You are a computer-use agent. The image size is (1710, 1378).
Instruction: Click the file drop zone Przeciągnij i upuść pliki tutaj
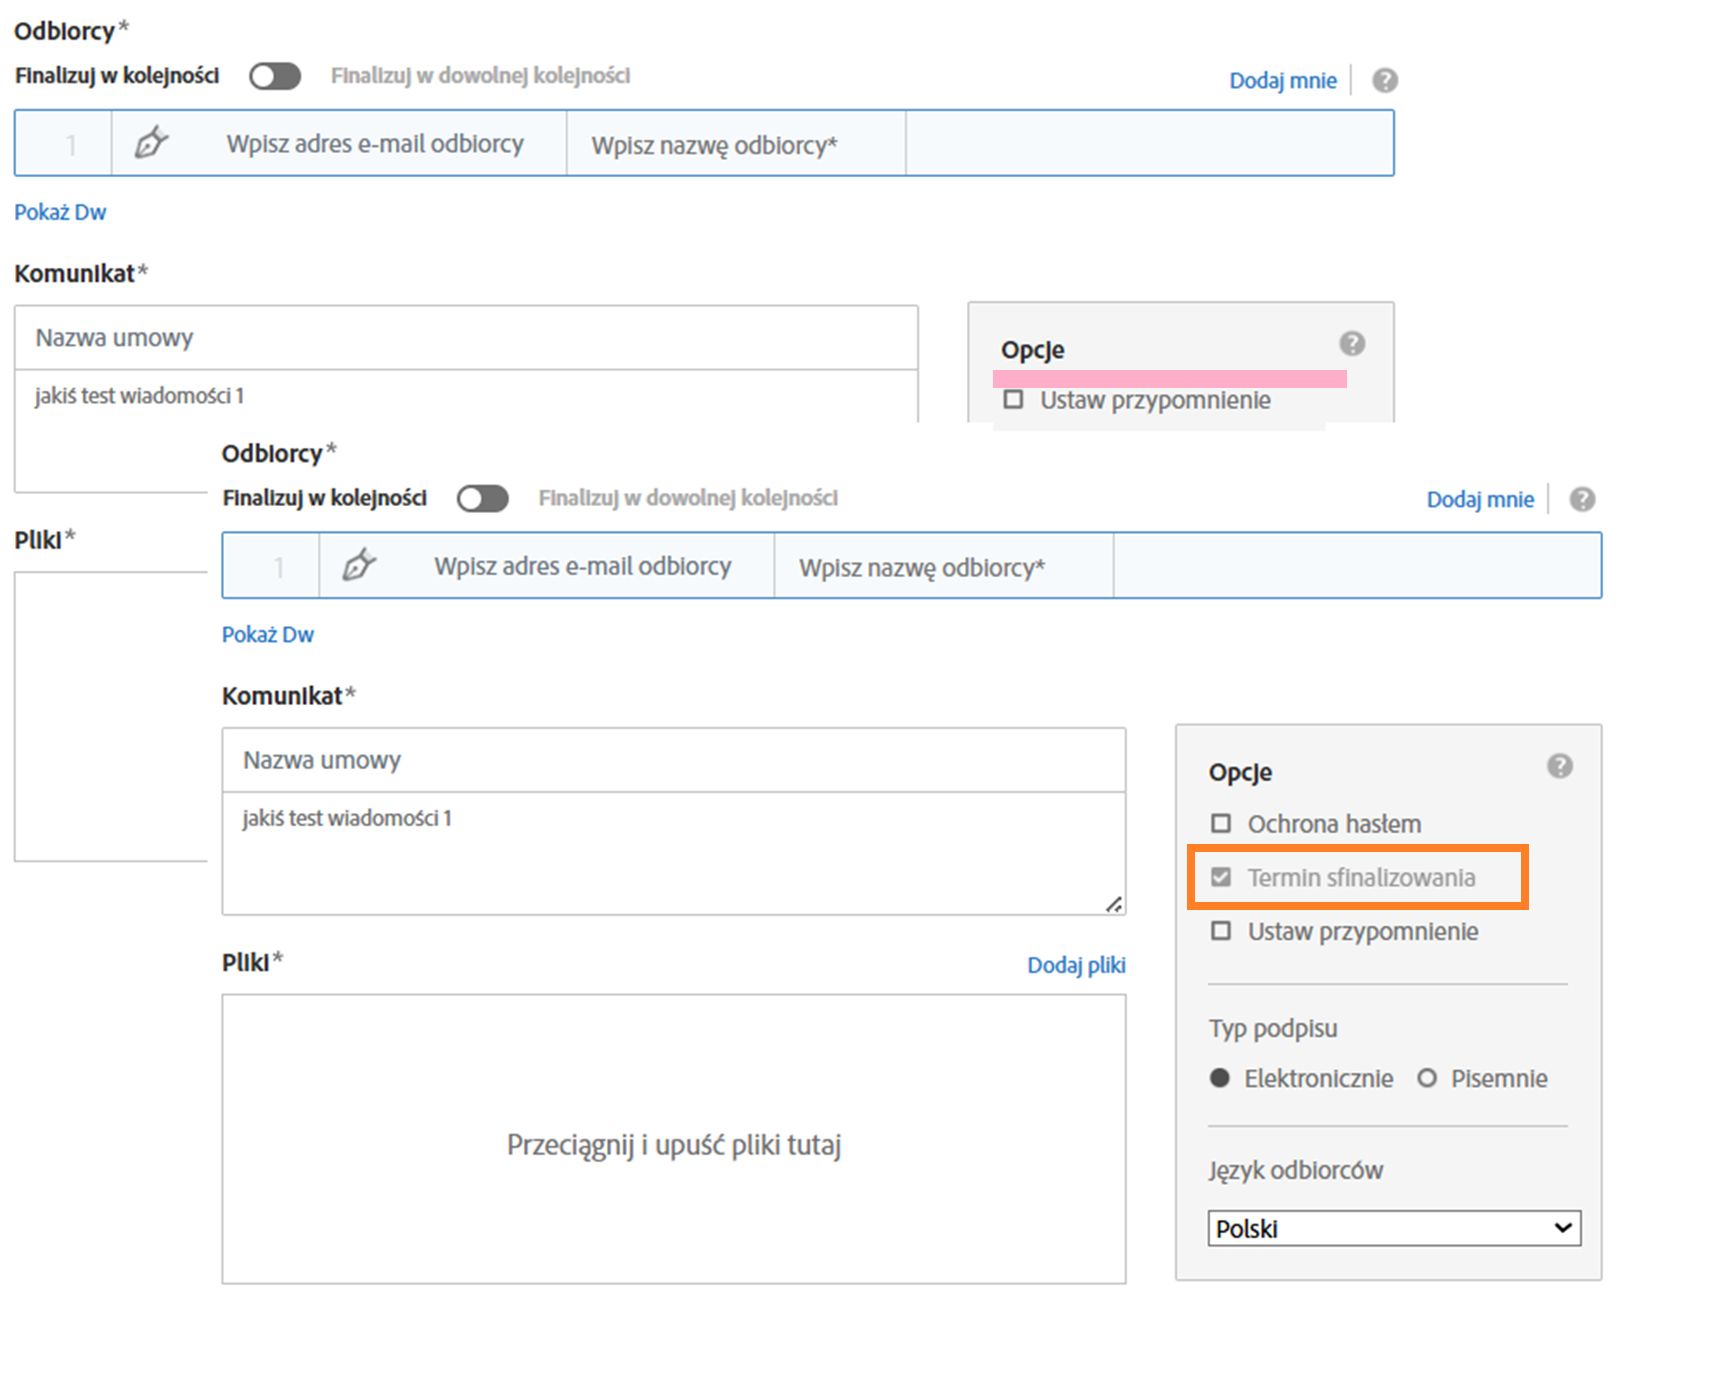674,1139
